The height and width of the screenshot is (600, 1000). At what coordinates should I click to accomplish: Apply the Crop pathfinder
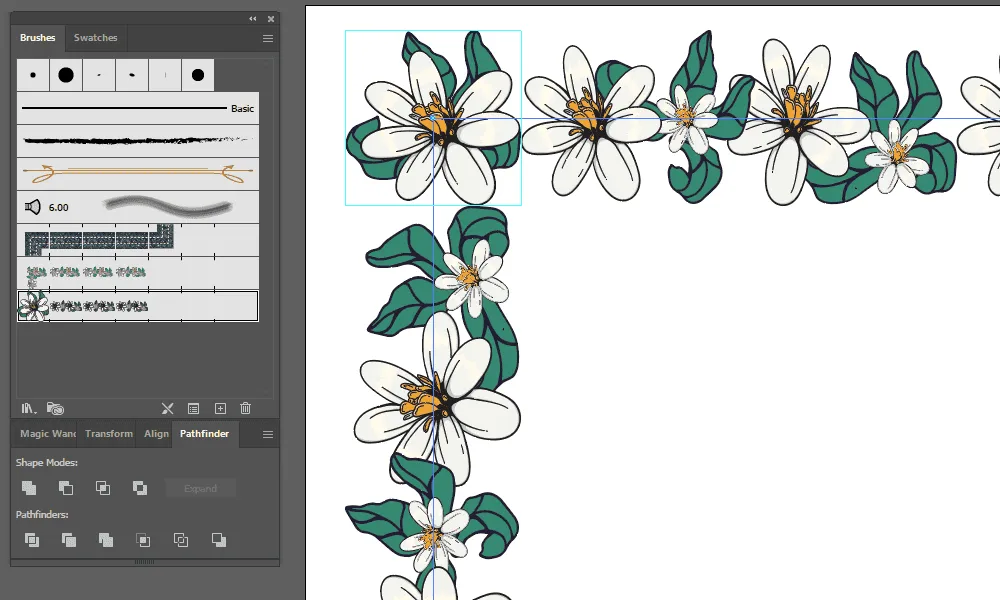pyautogui.click(x=143, y=540)
